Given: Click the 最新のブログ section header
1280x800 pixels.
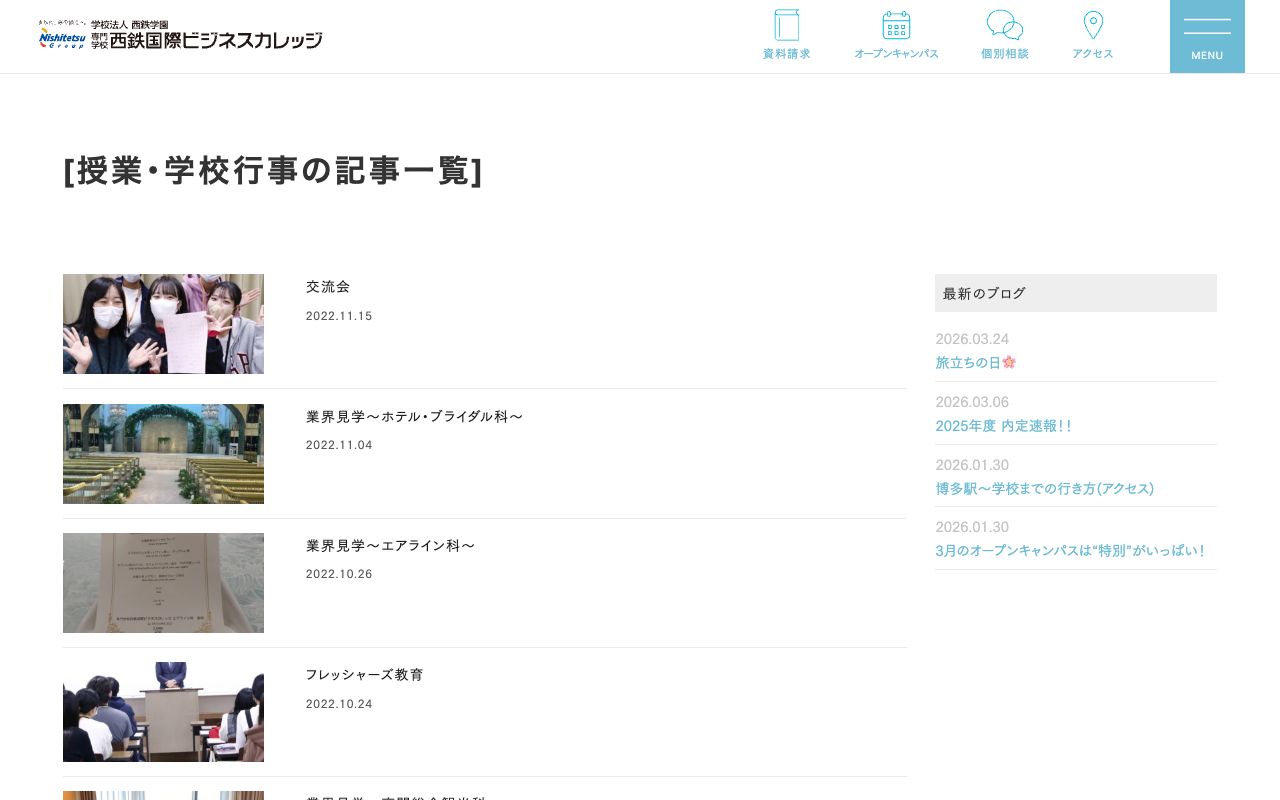Looking at the screenshot, I should point(982,293).
